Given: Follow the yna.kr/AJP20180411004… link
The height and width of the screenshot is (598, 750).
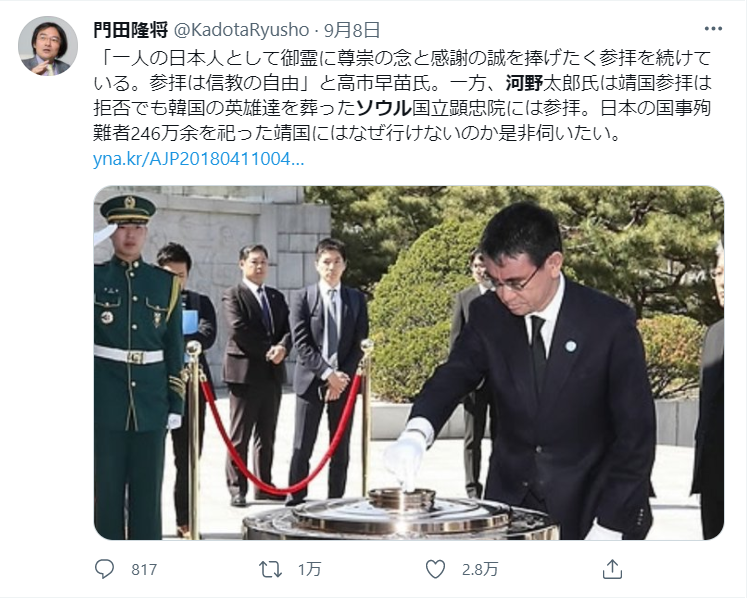Looking at the screenshot, I should point(199,159).
